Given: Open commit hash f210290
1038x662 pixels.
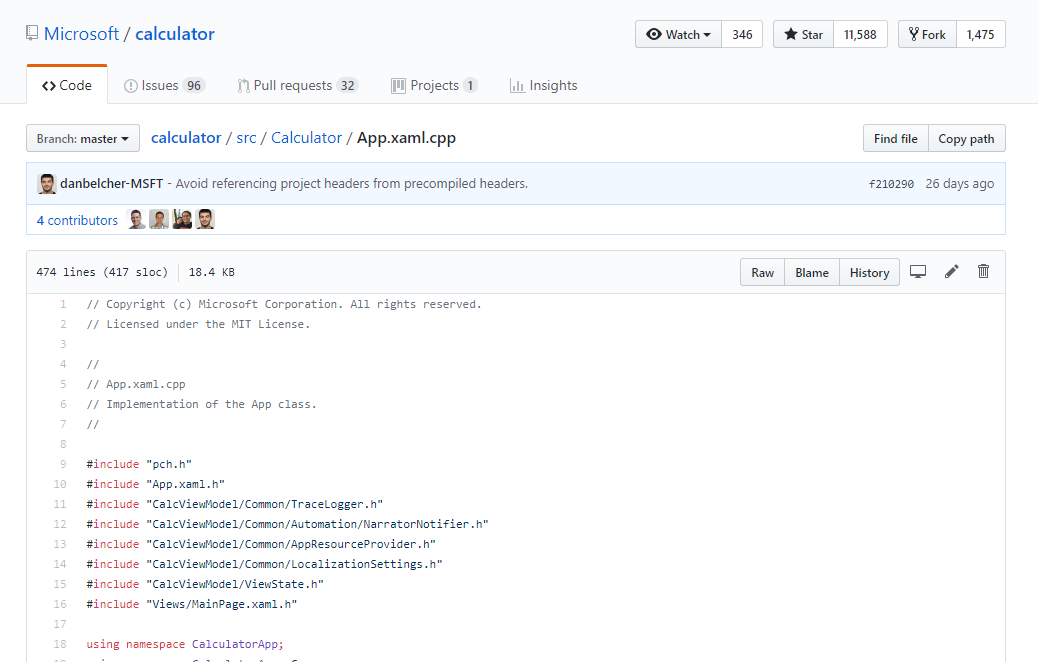Looking at the screenshot, I should [x=891, y=184].
